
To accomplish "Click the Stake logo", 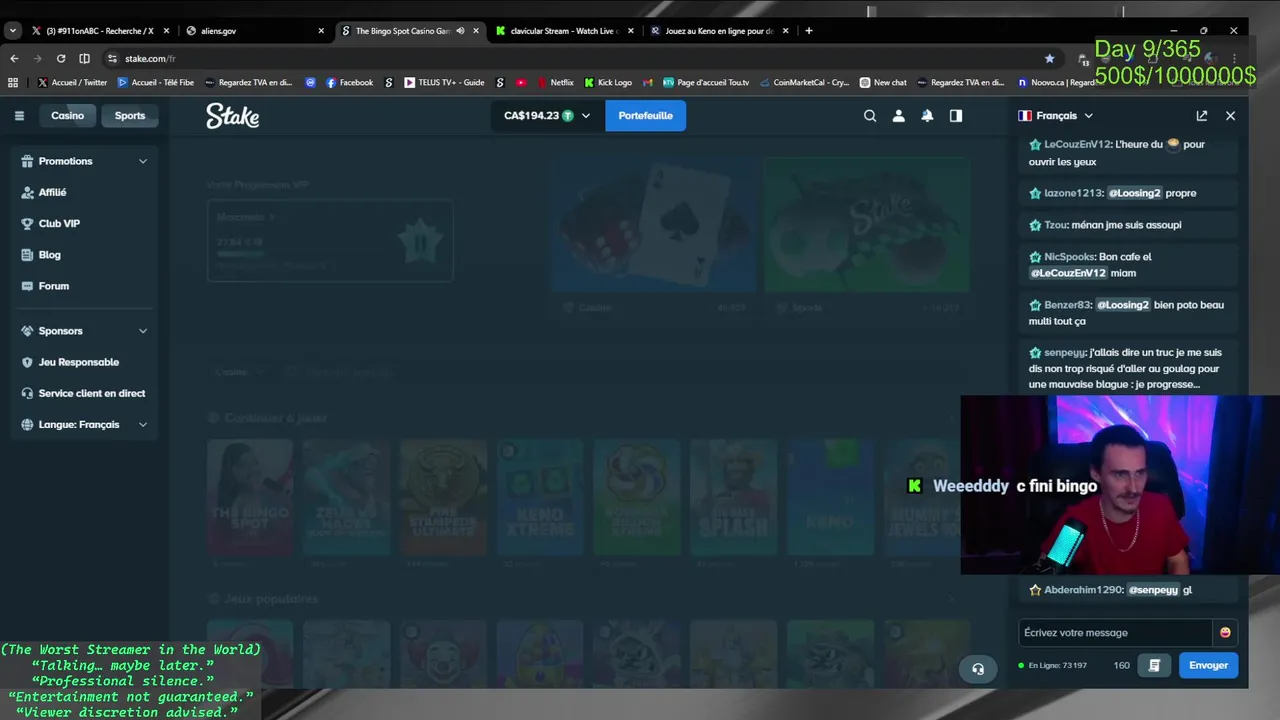I will pyautogui.click(x=233, y=116).
